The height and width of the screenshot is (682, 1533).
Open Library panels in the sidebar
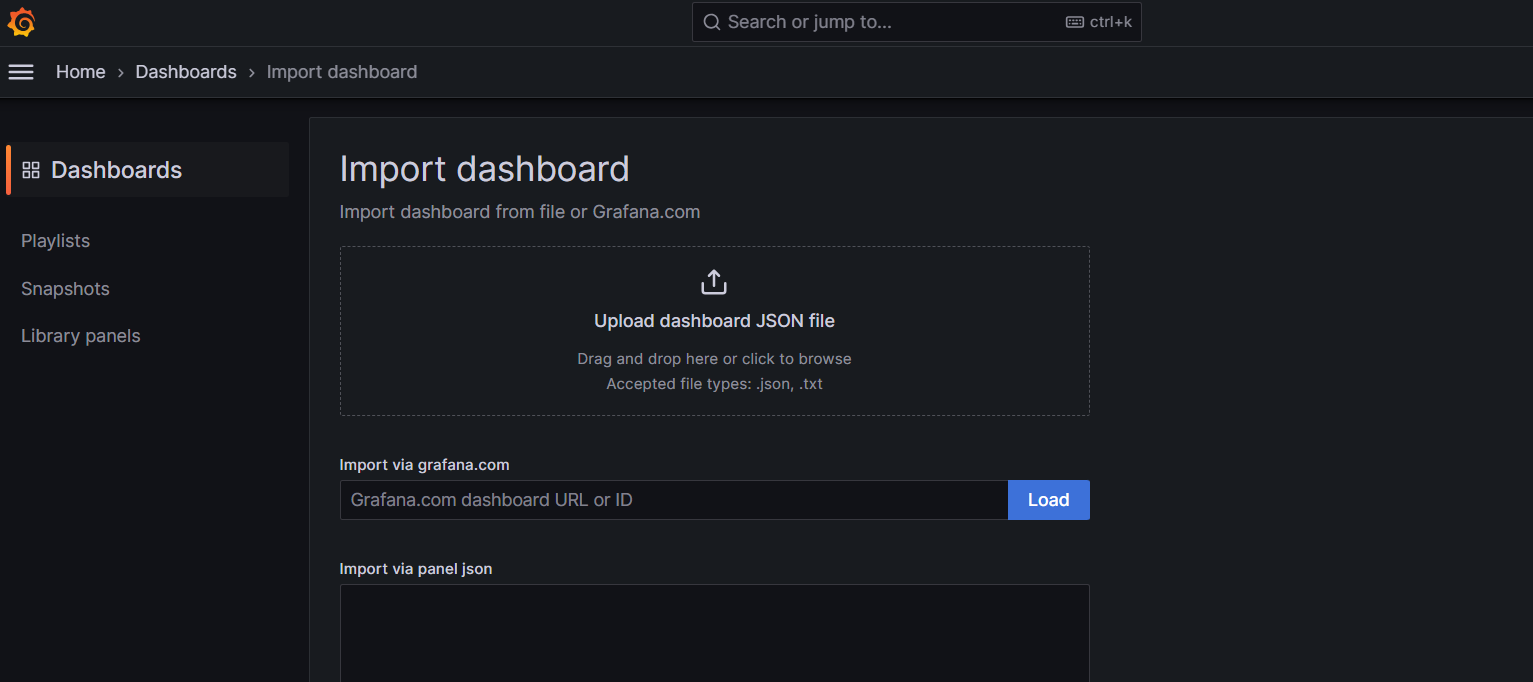coord(81,336)
